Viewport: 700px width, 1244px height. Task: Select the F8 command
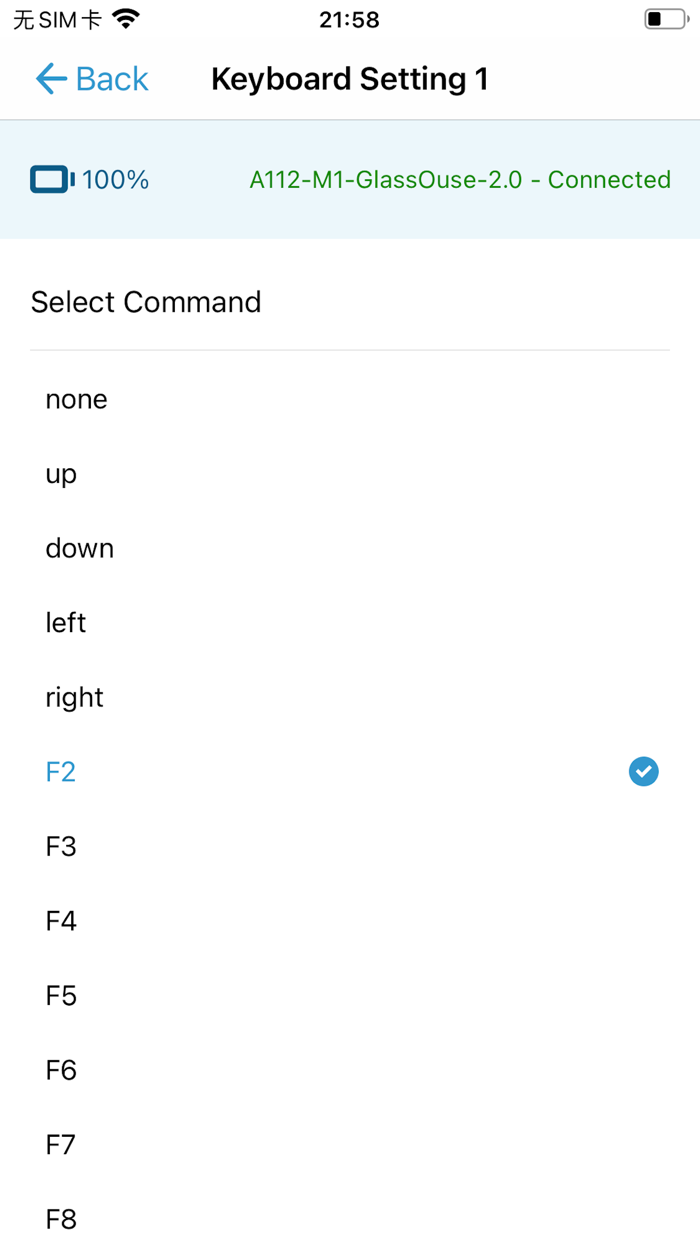pos(61,1219)
